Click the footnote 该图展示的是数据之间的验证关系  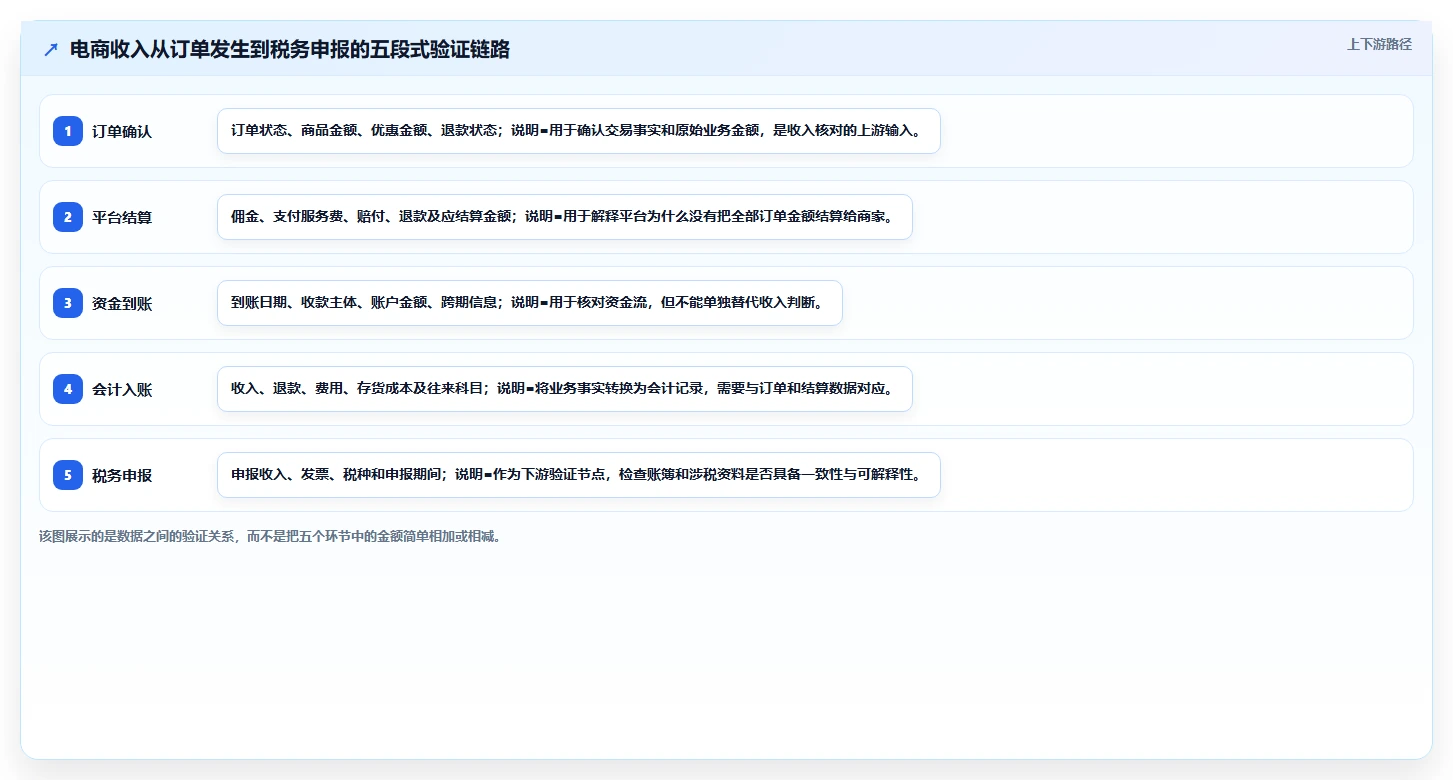click(270, 536)
